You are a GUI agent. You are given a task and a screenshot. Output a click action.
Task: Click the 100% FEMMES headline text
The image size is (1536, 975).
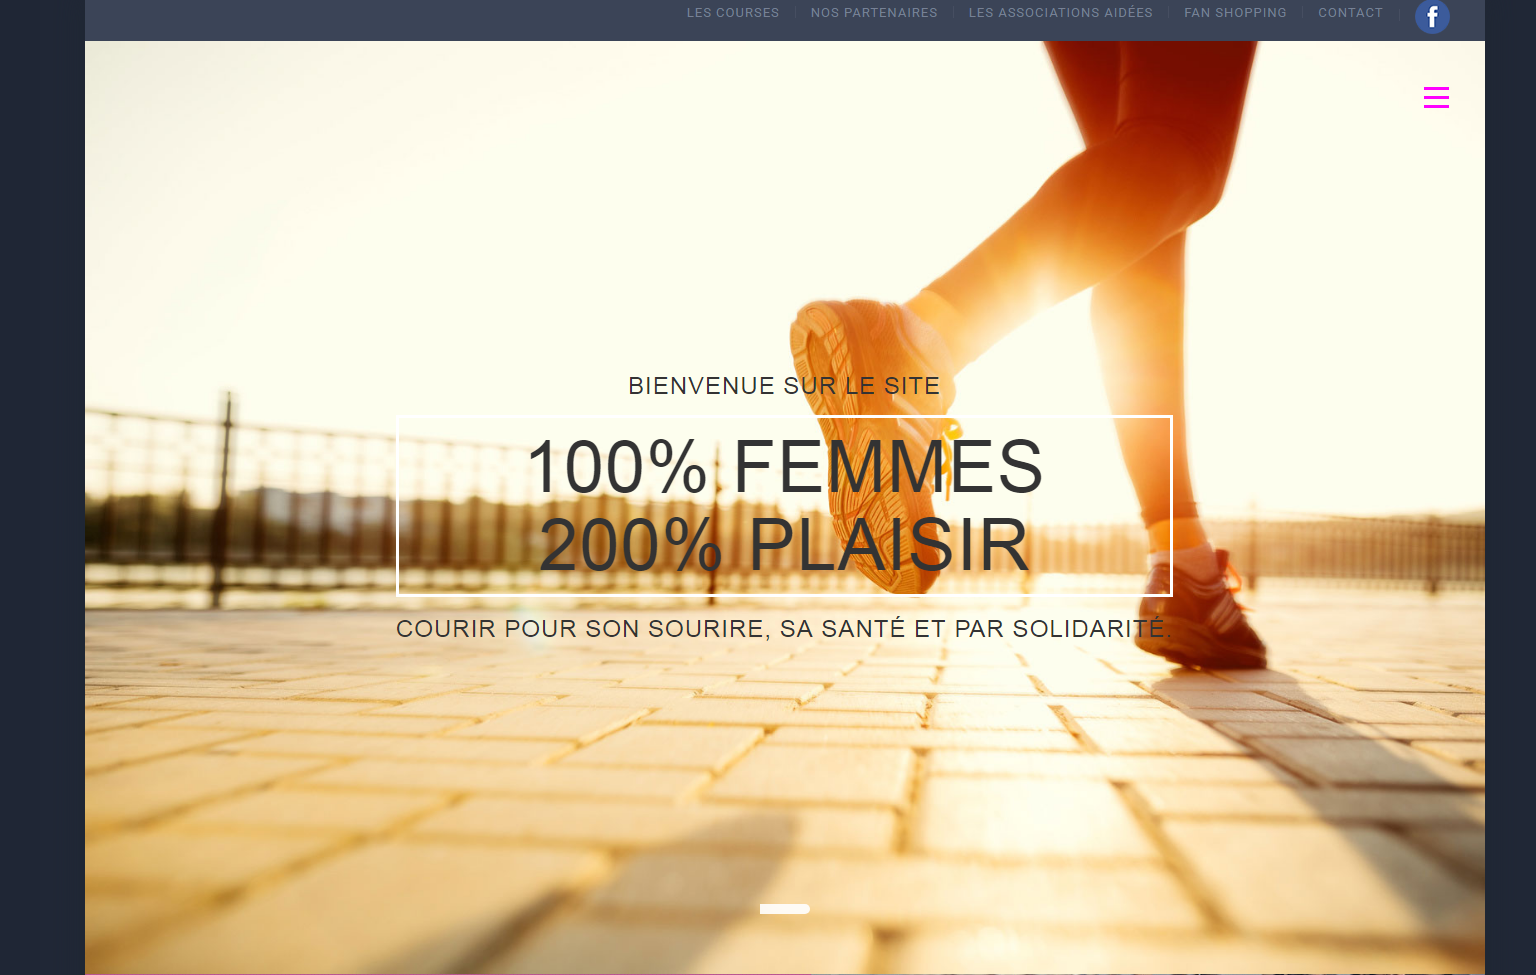pos(785,466)
